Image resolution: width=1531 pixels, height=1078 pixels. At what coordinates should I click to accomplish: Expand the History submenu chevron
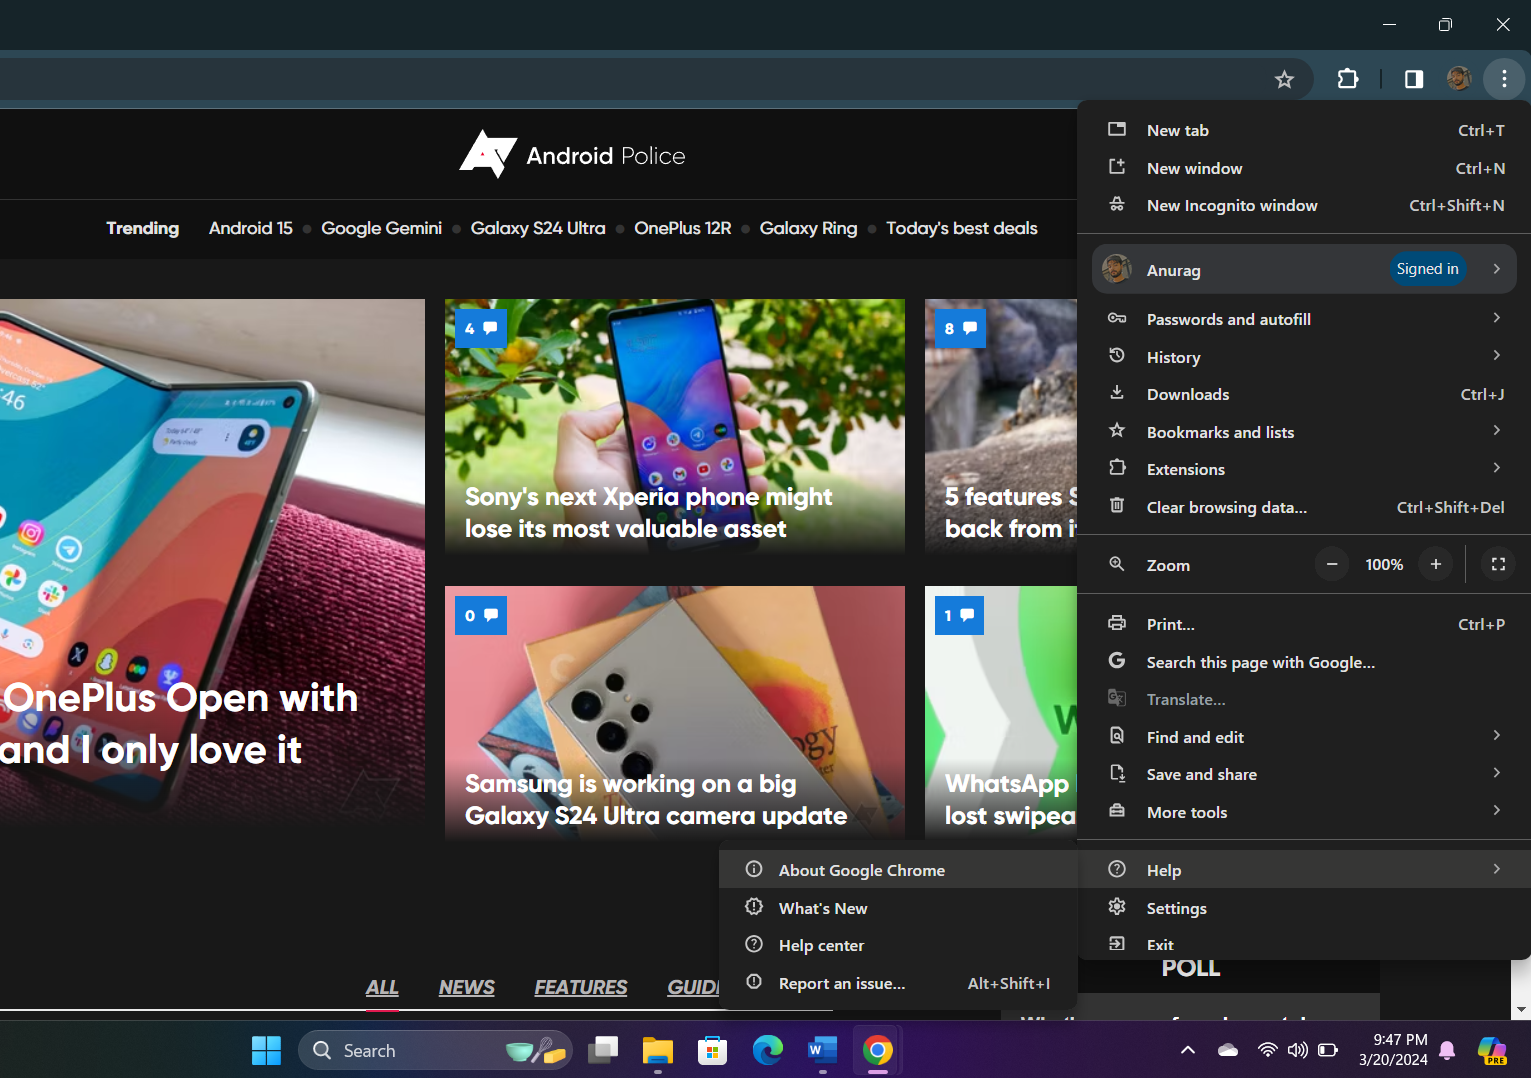tap(1496, 356)
